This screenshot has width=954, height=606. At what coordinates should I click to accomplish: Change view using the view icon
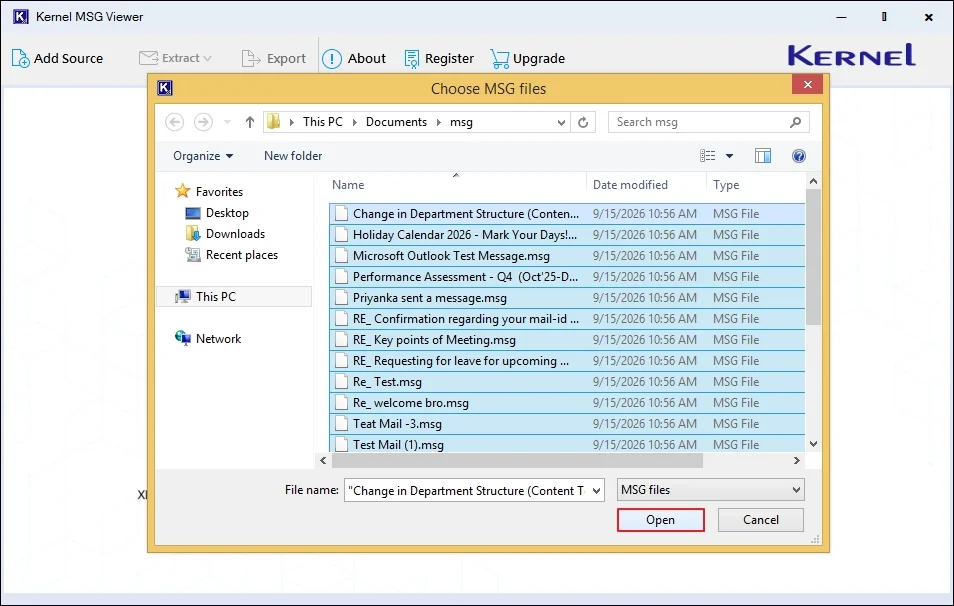tap(708, 156)
